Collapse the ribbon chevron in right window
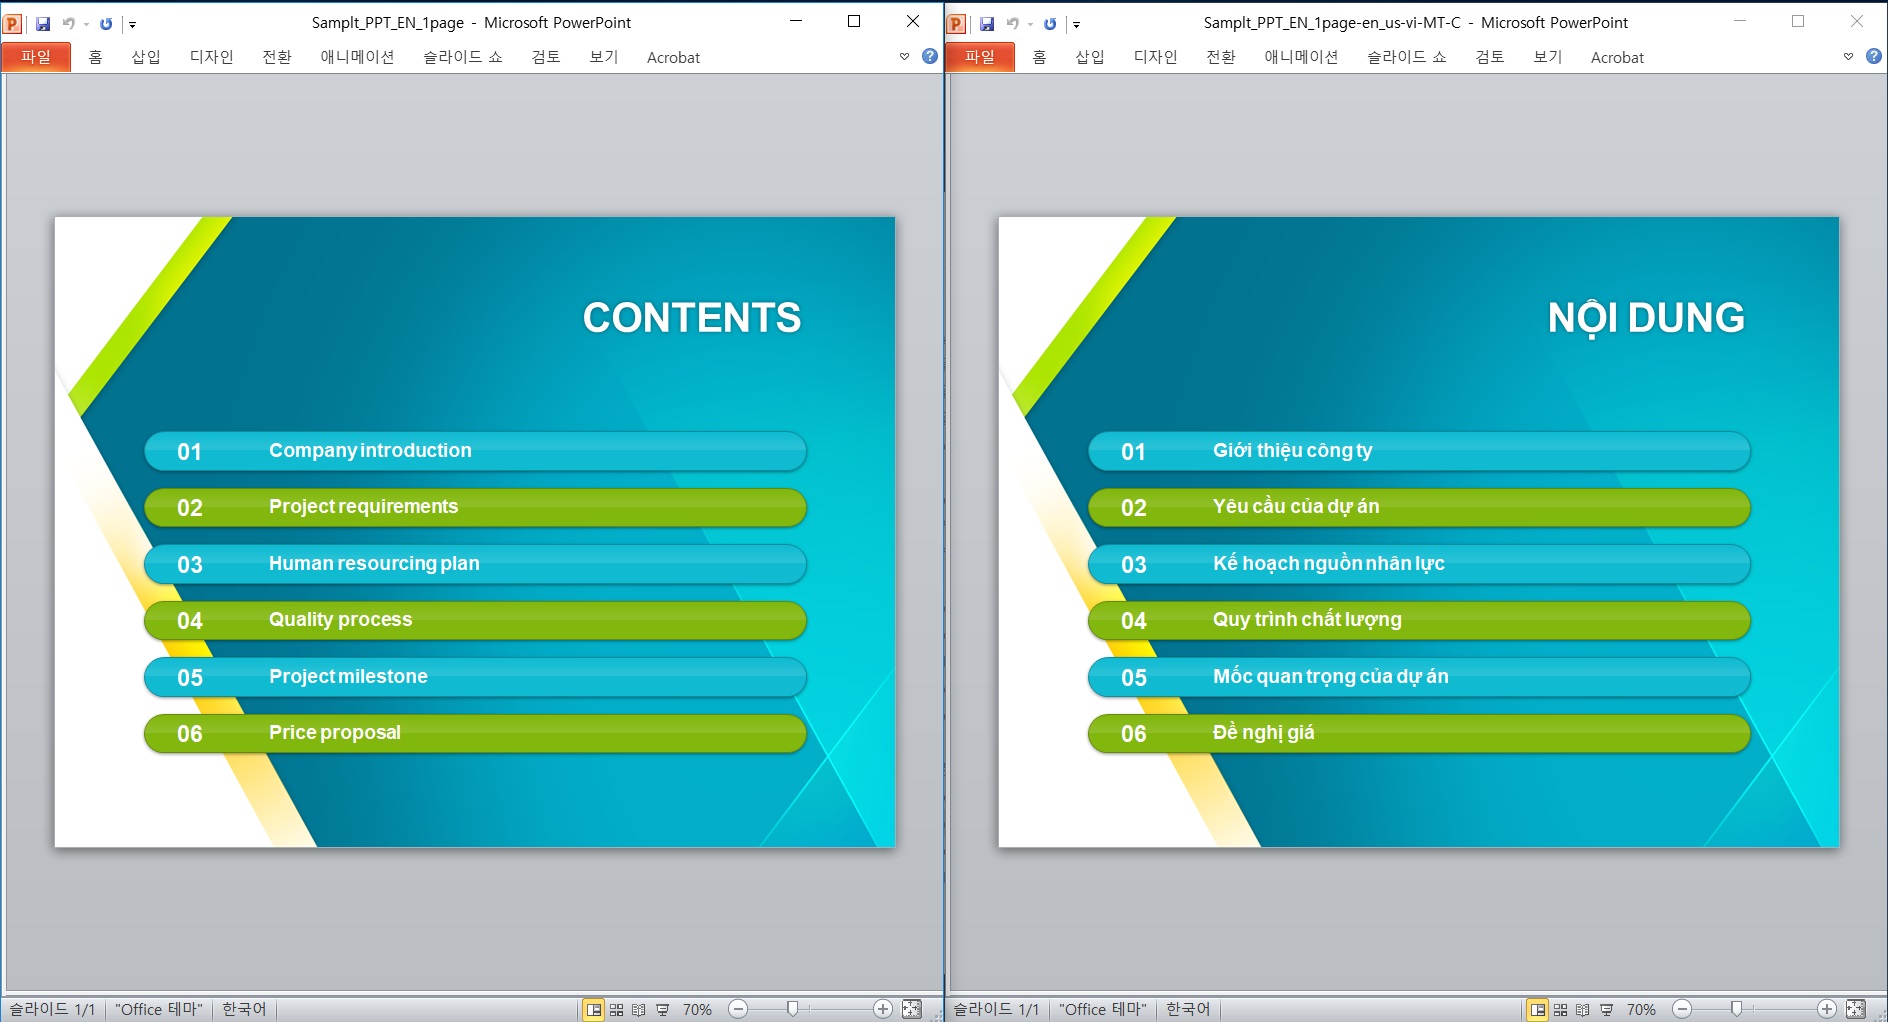This screenshot has height=1022, width=1888. pos(1848,56)
